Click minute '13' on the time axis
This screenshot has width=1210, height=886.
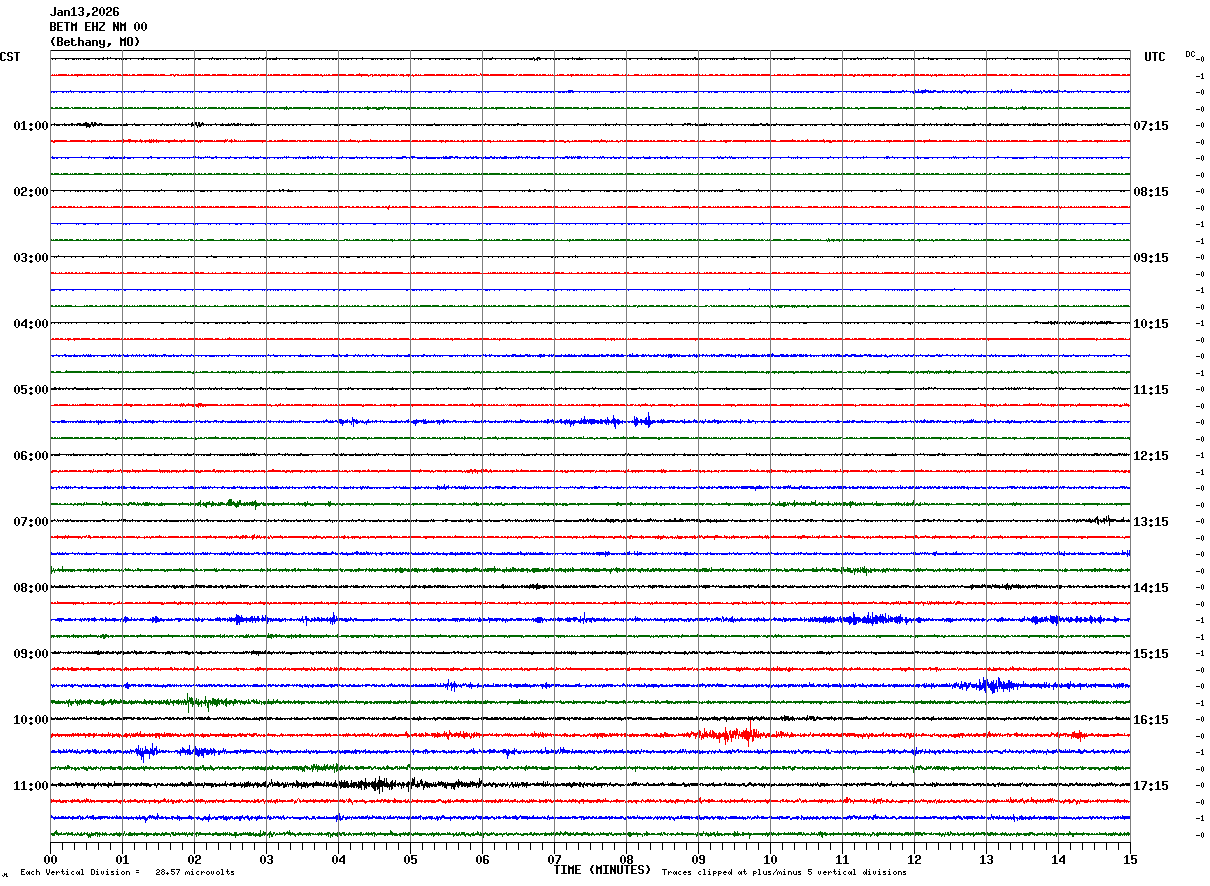987,859
